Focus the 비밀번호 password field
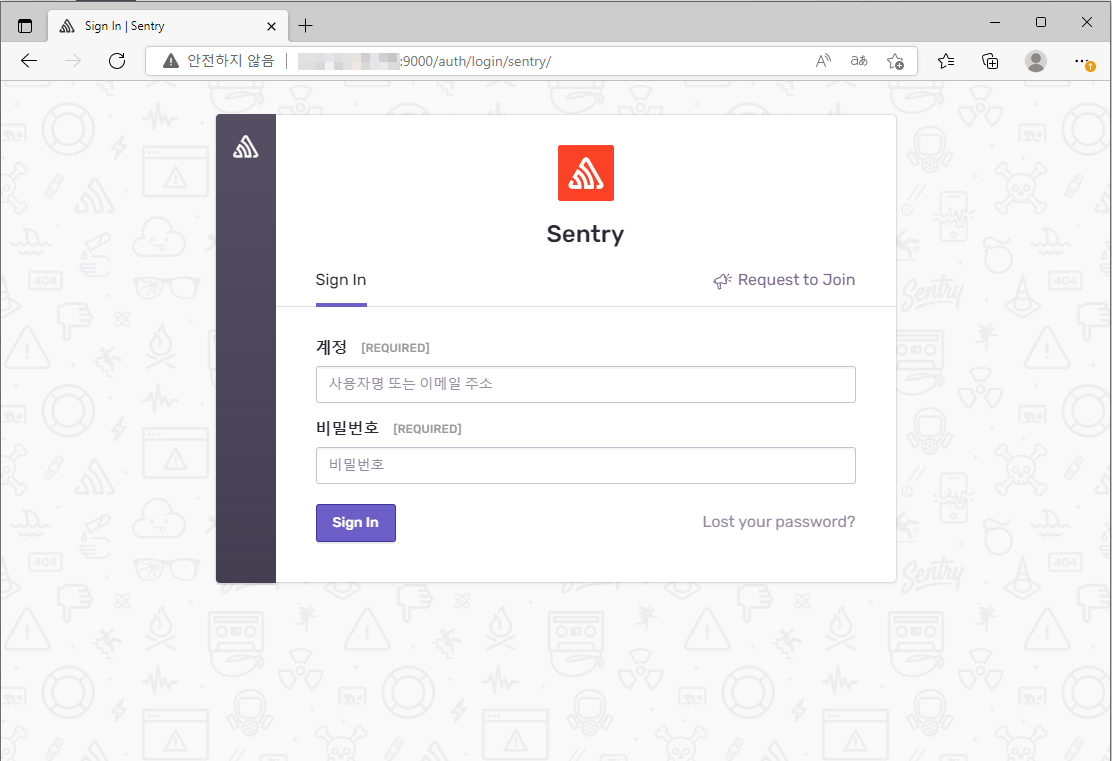This screenshot has height=761, width=1112. point(586,465)
